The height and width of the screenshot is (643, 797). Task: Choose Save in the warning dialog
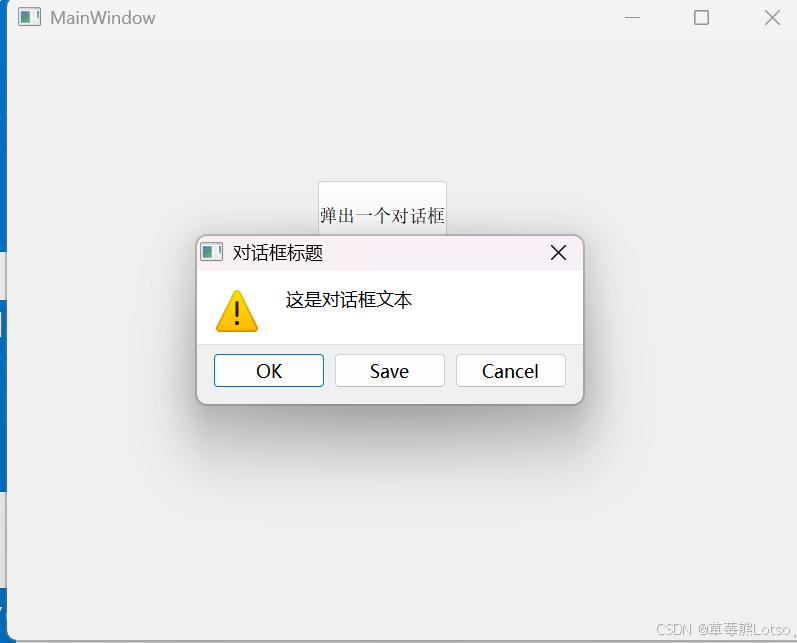(x=390, y=371)
